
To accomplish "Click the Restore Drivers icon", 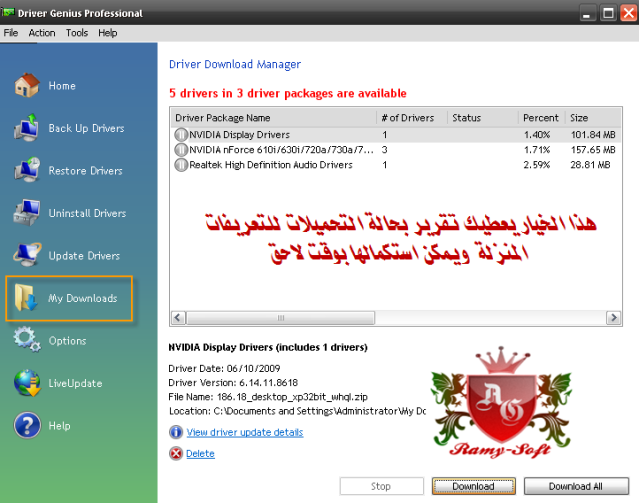I will [27, 170].
